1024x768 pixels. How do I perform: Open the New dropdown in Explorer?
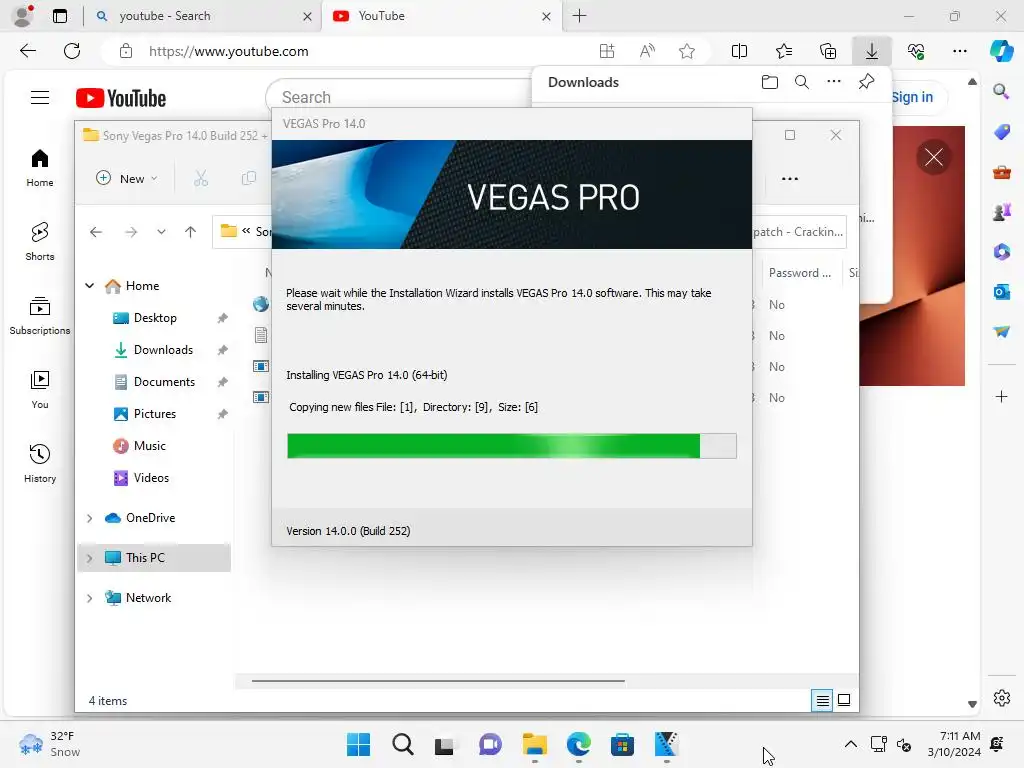127,178
